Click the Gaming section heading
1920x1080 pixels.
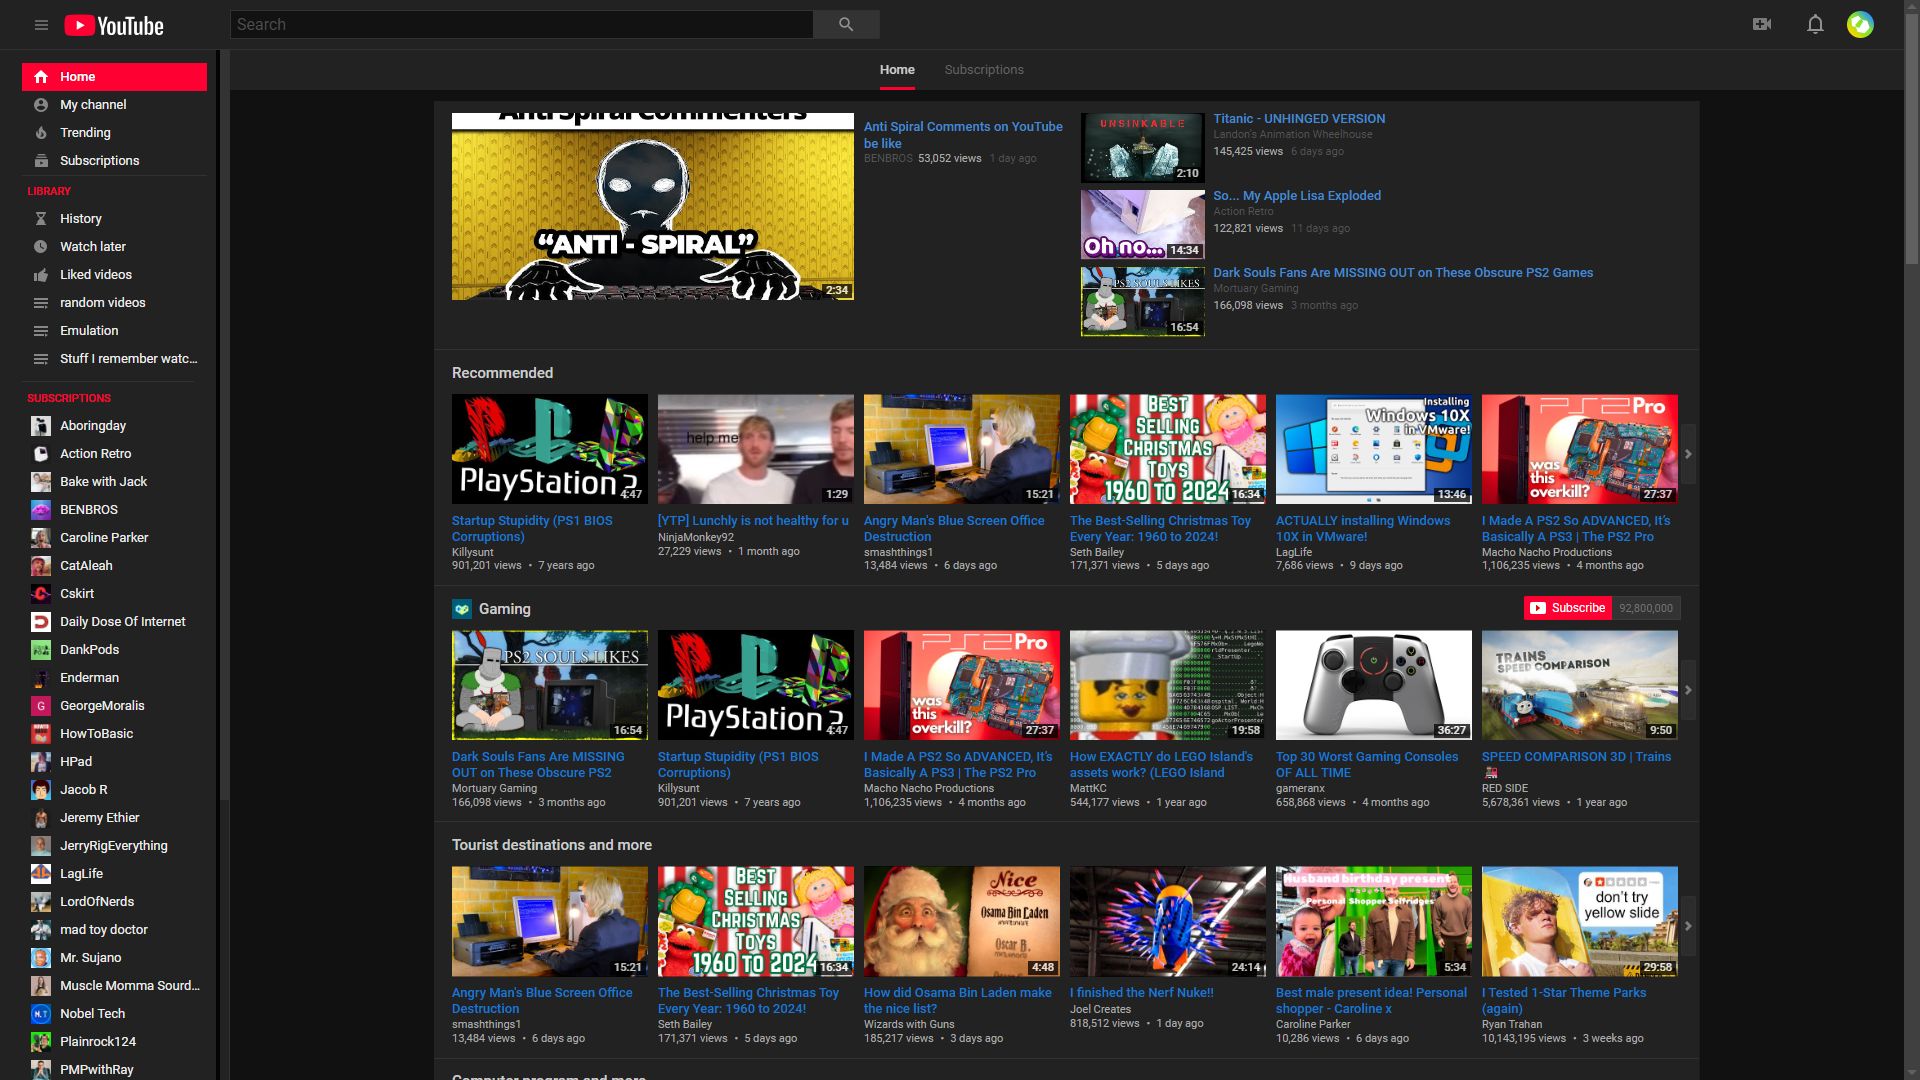505,609
